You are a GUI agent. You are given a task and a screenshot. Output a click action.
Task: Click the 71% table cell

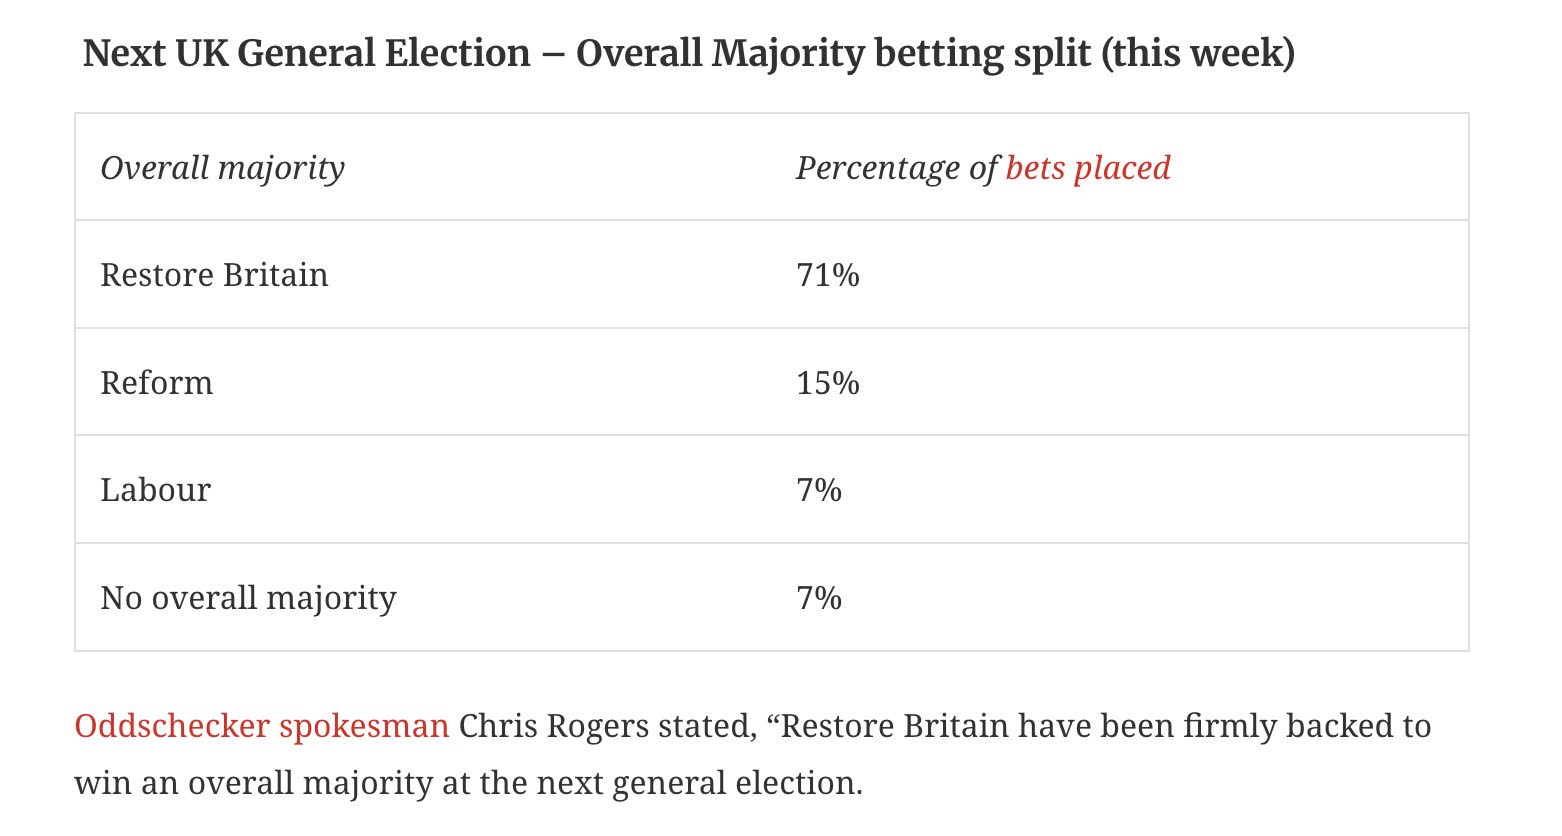tap(828, 275)
